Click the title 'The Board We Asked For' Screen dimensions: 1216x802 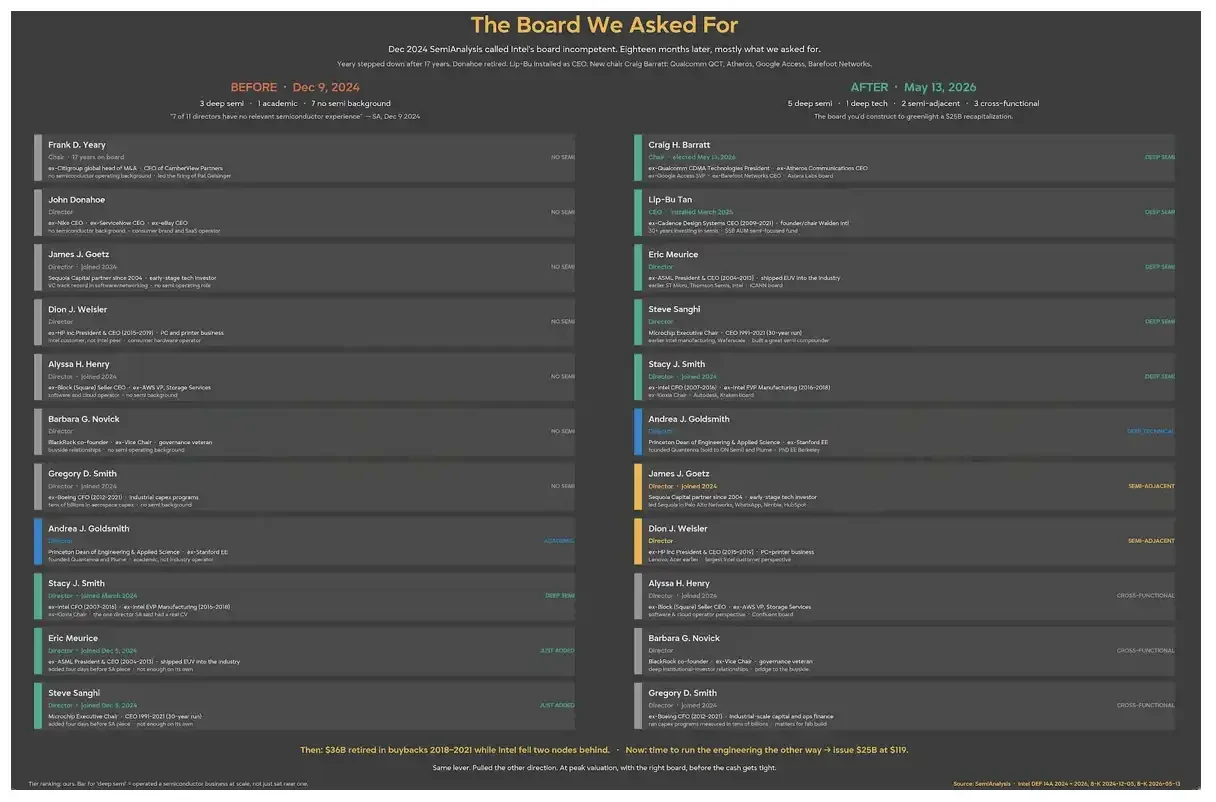[x=604, y=25]
